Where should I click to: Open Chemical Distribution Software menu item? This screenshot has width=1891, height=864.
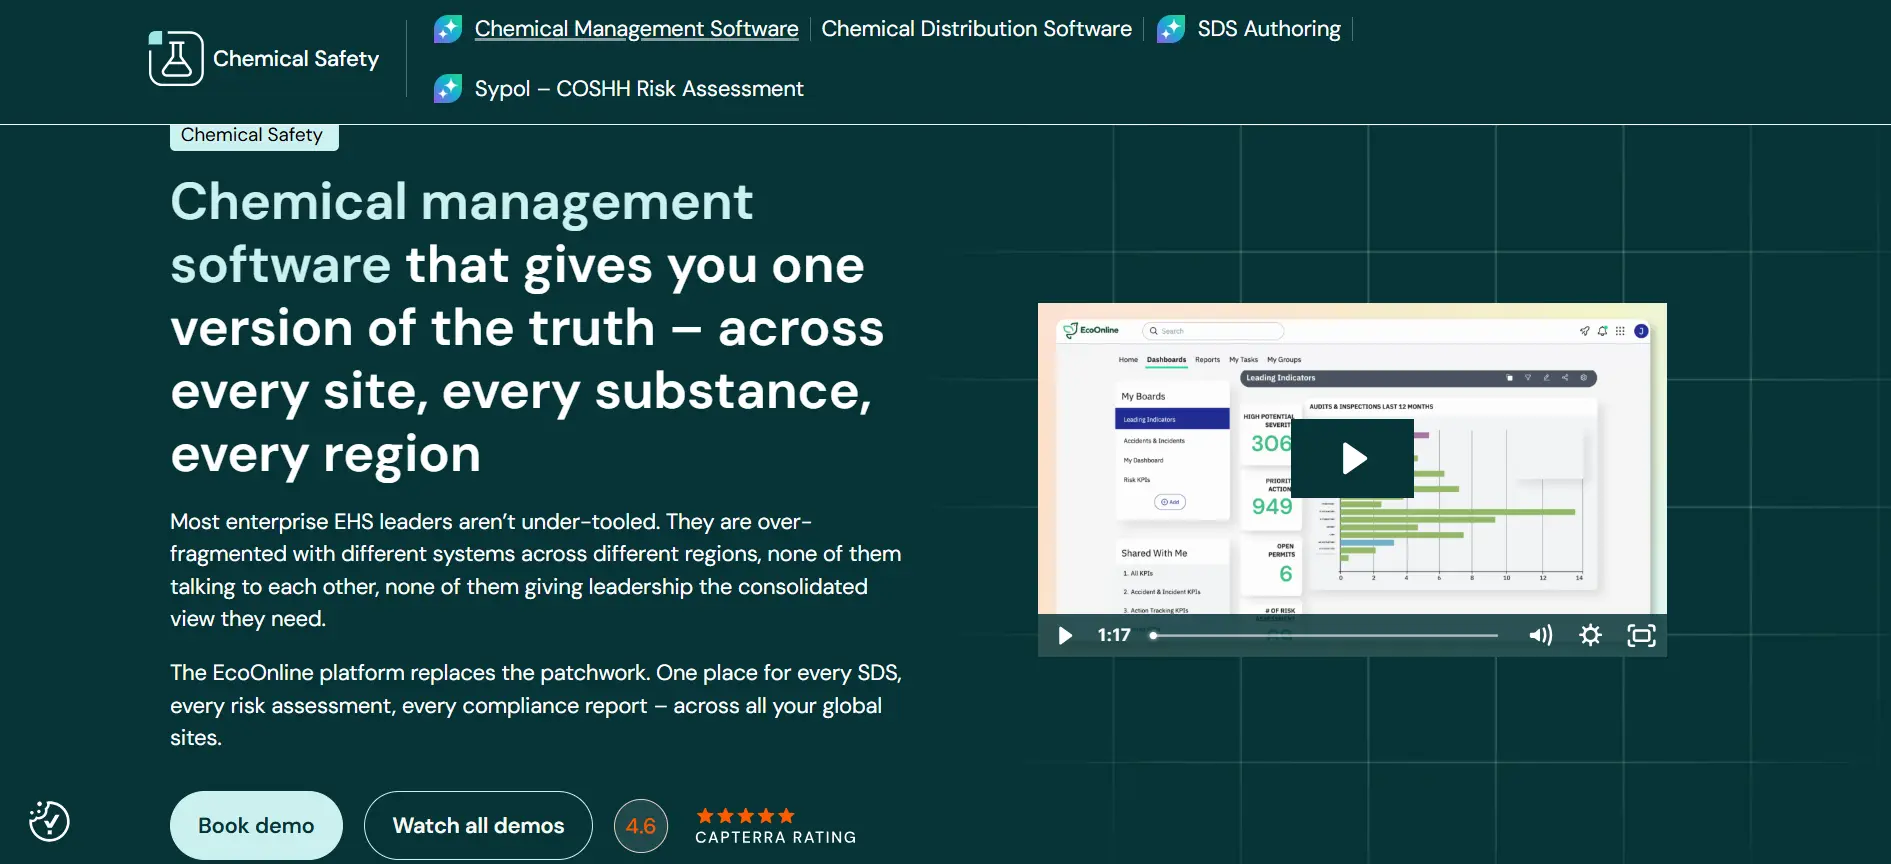pos(977,29)
